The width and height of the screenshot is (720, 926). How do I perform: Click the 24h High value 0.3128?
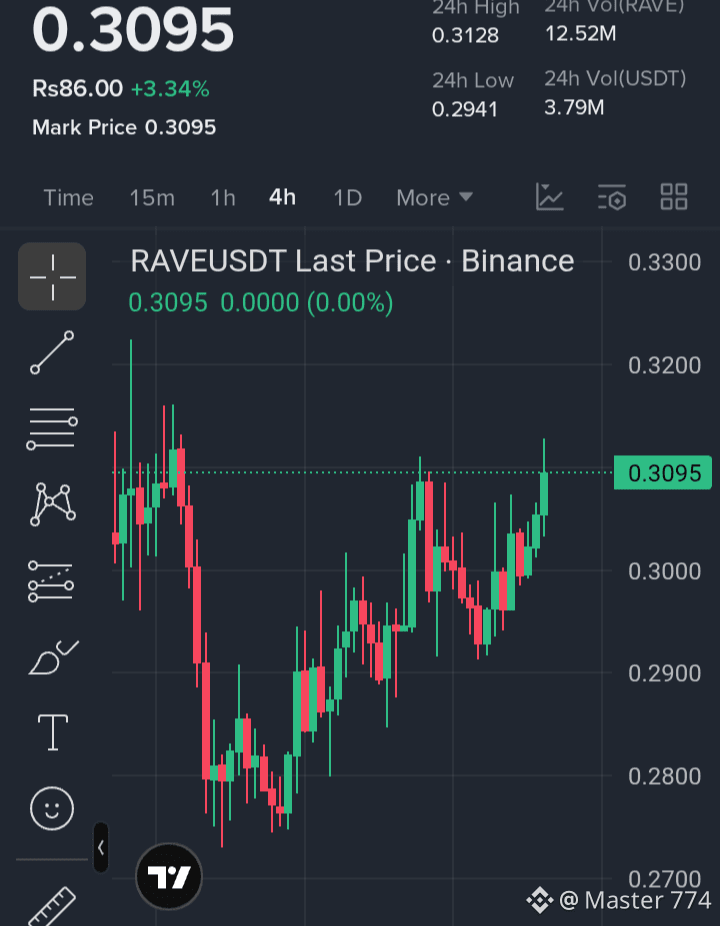click(x=465, y=35)
